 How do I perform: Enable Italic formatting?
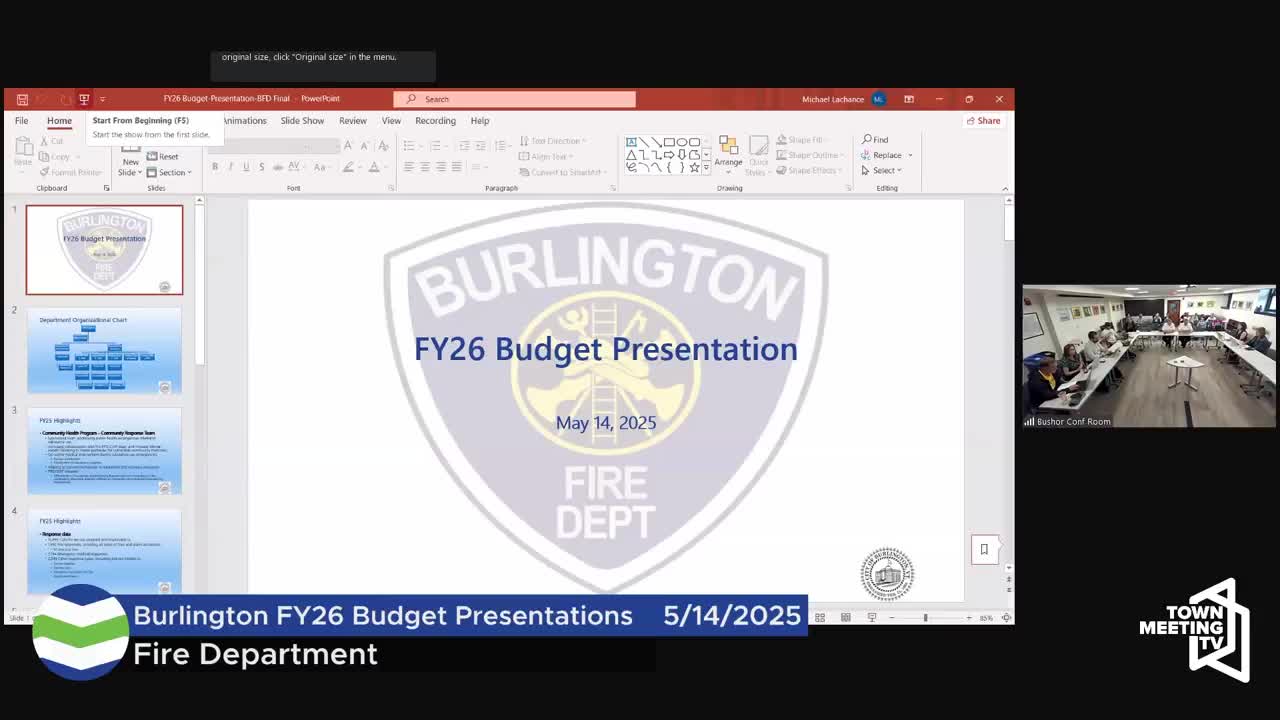[230, 166]
